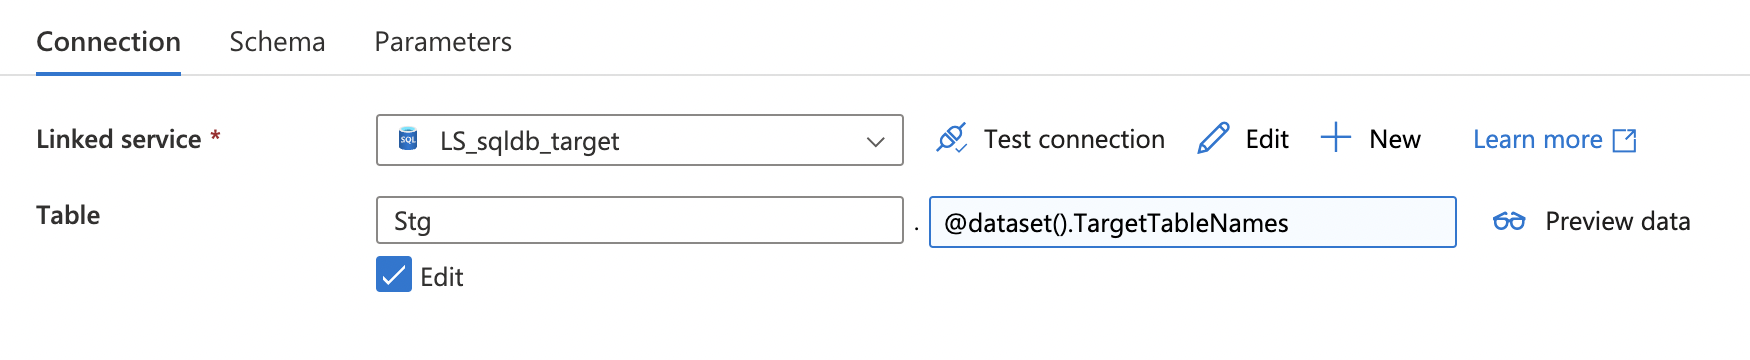Click the Edit label beside the pencil icon

point(1267,139)
